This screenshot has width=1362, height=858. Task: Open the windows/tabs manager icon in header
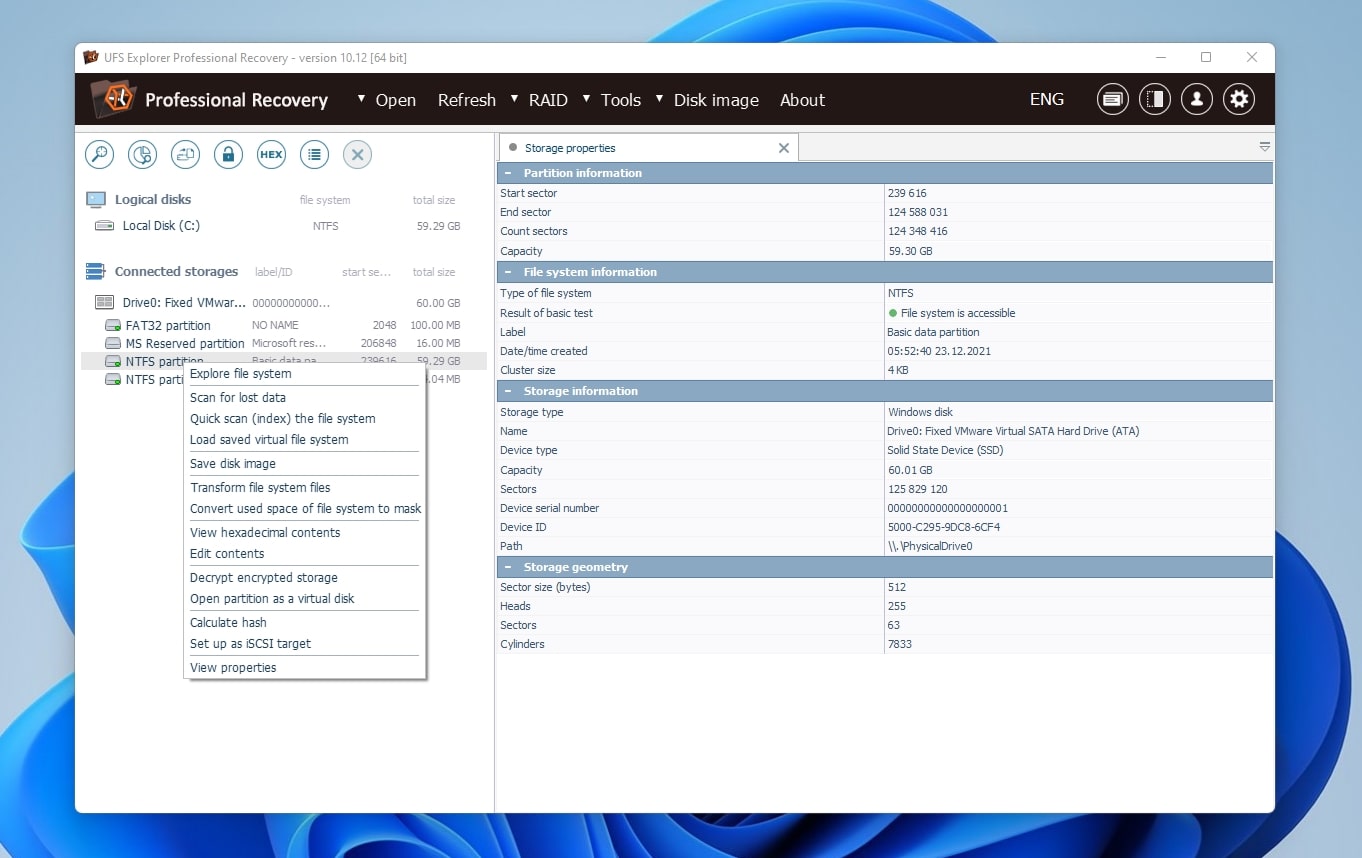(x=1112, y=99)
